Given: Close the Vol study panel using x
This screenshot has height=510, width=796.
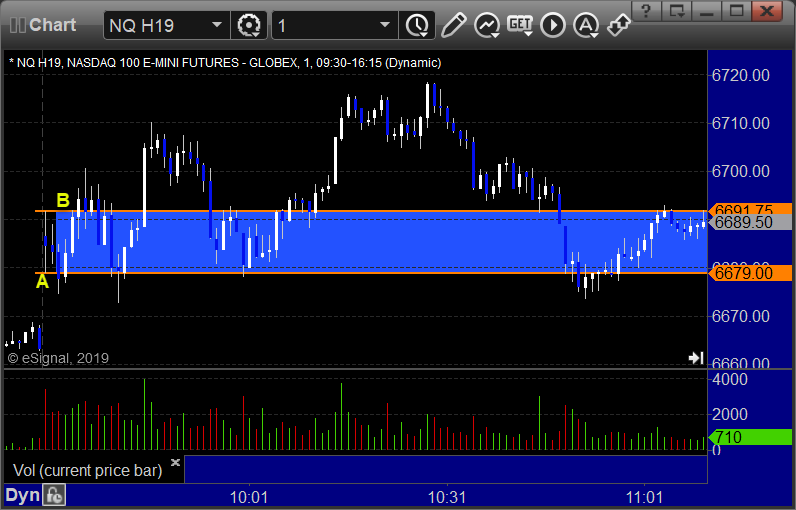Looking at the screenshot, I should click(x=176, y=462).
